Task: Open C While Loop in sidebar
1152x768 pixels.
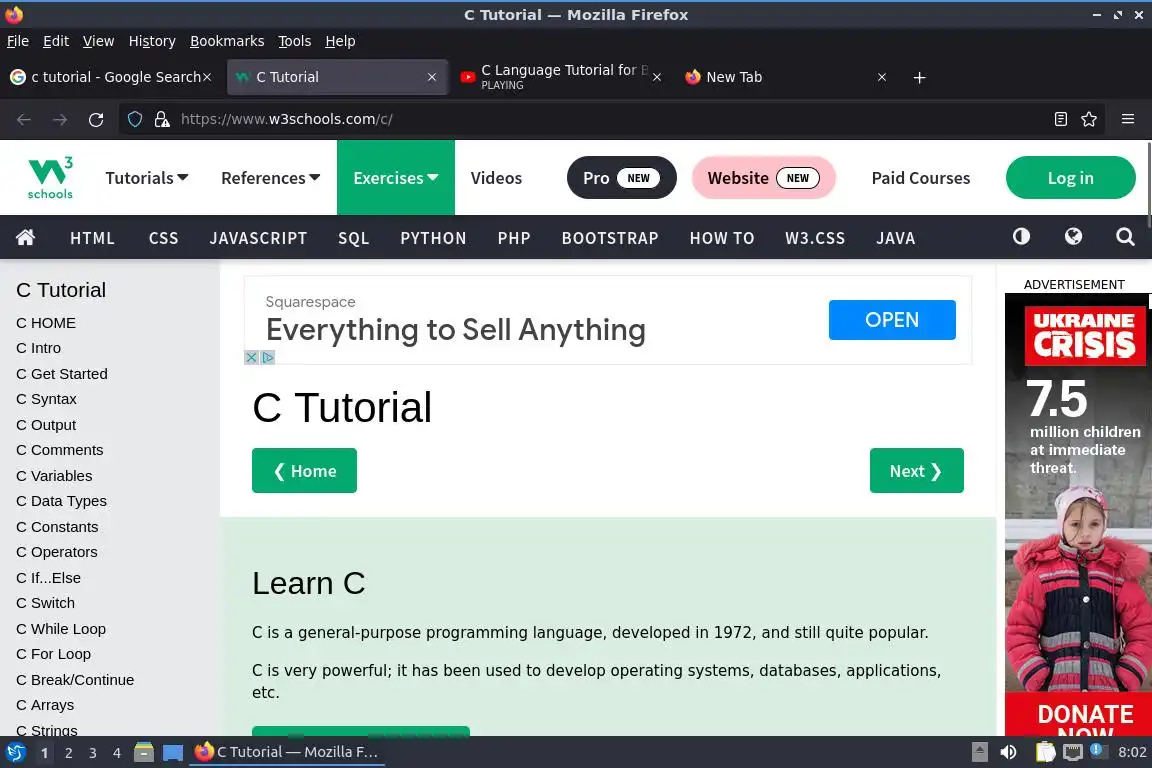Action: [61, 629]
